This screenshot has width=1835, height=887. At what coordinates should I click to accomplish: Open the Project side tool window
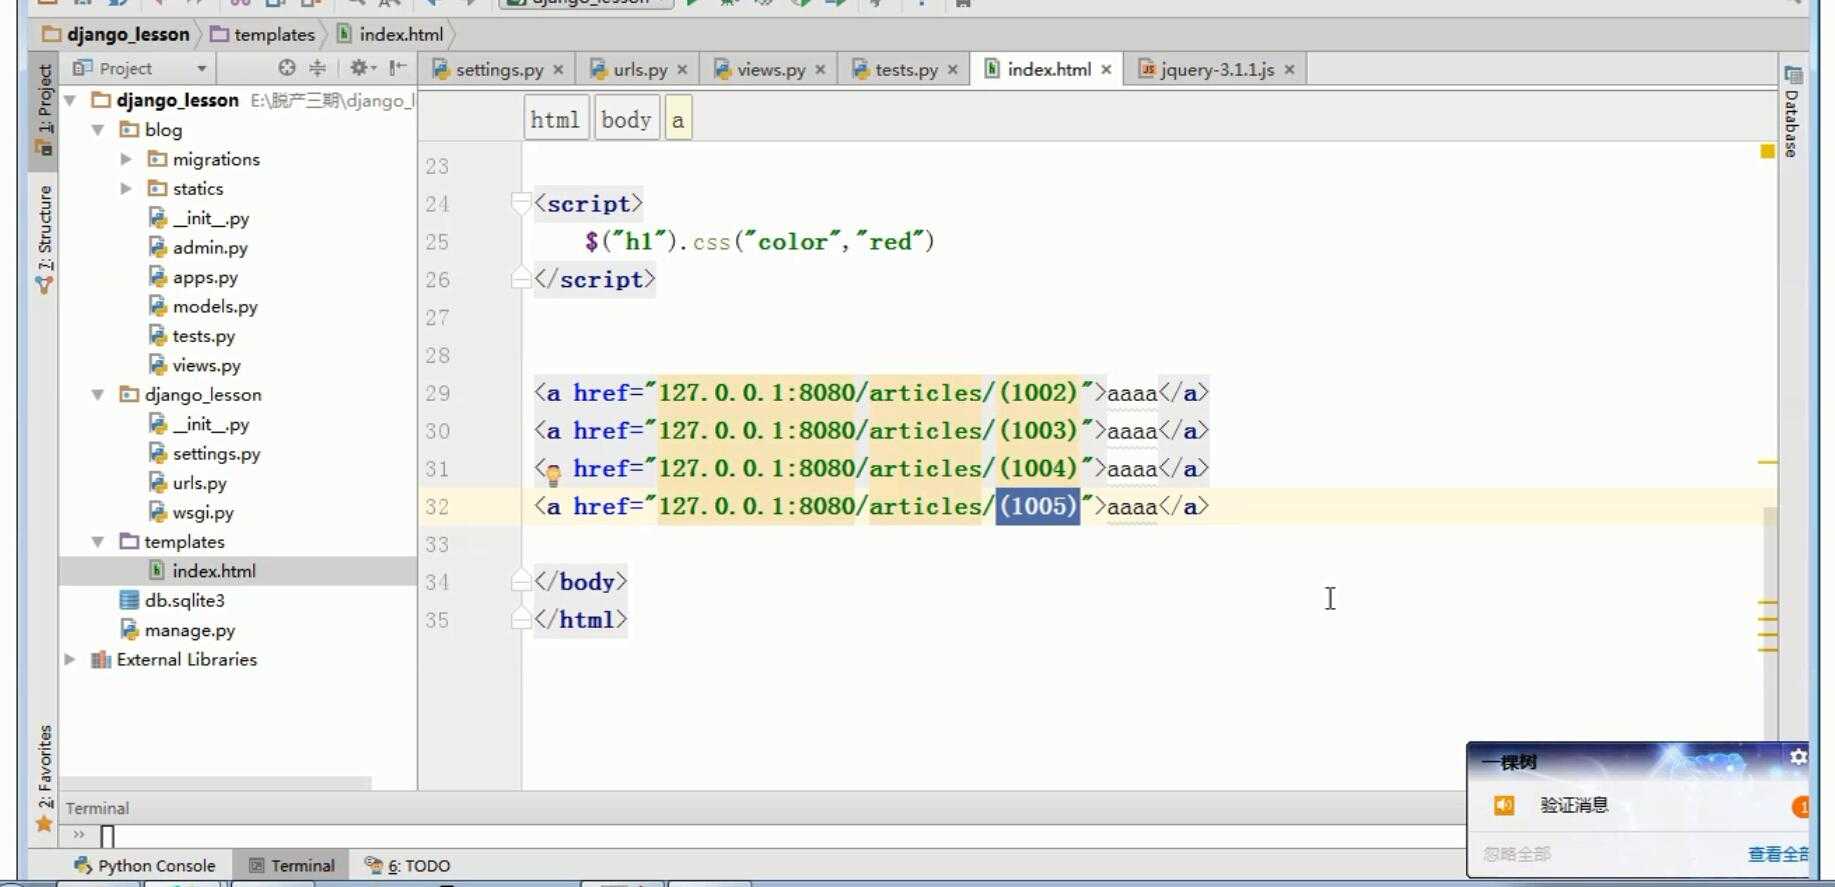(x=44, y=110)
